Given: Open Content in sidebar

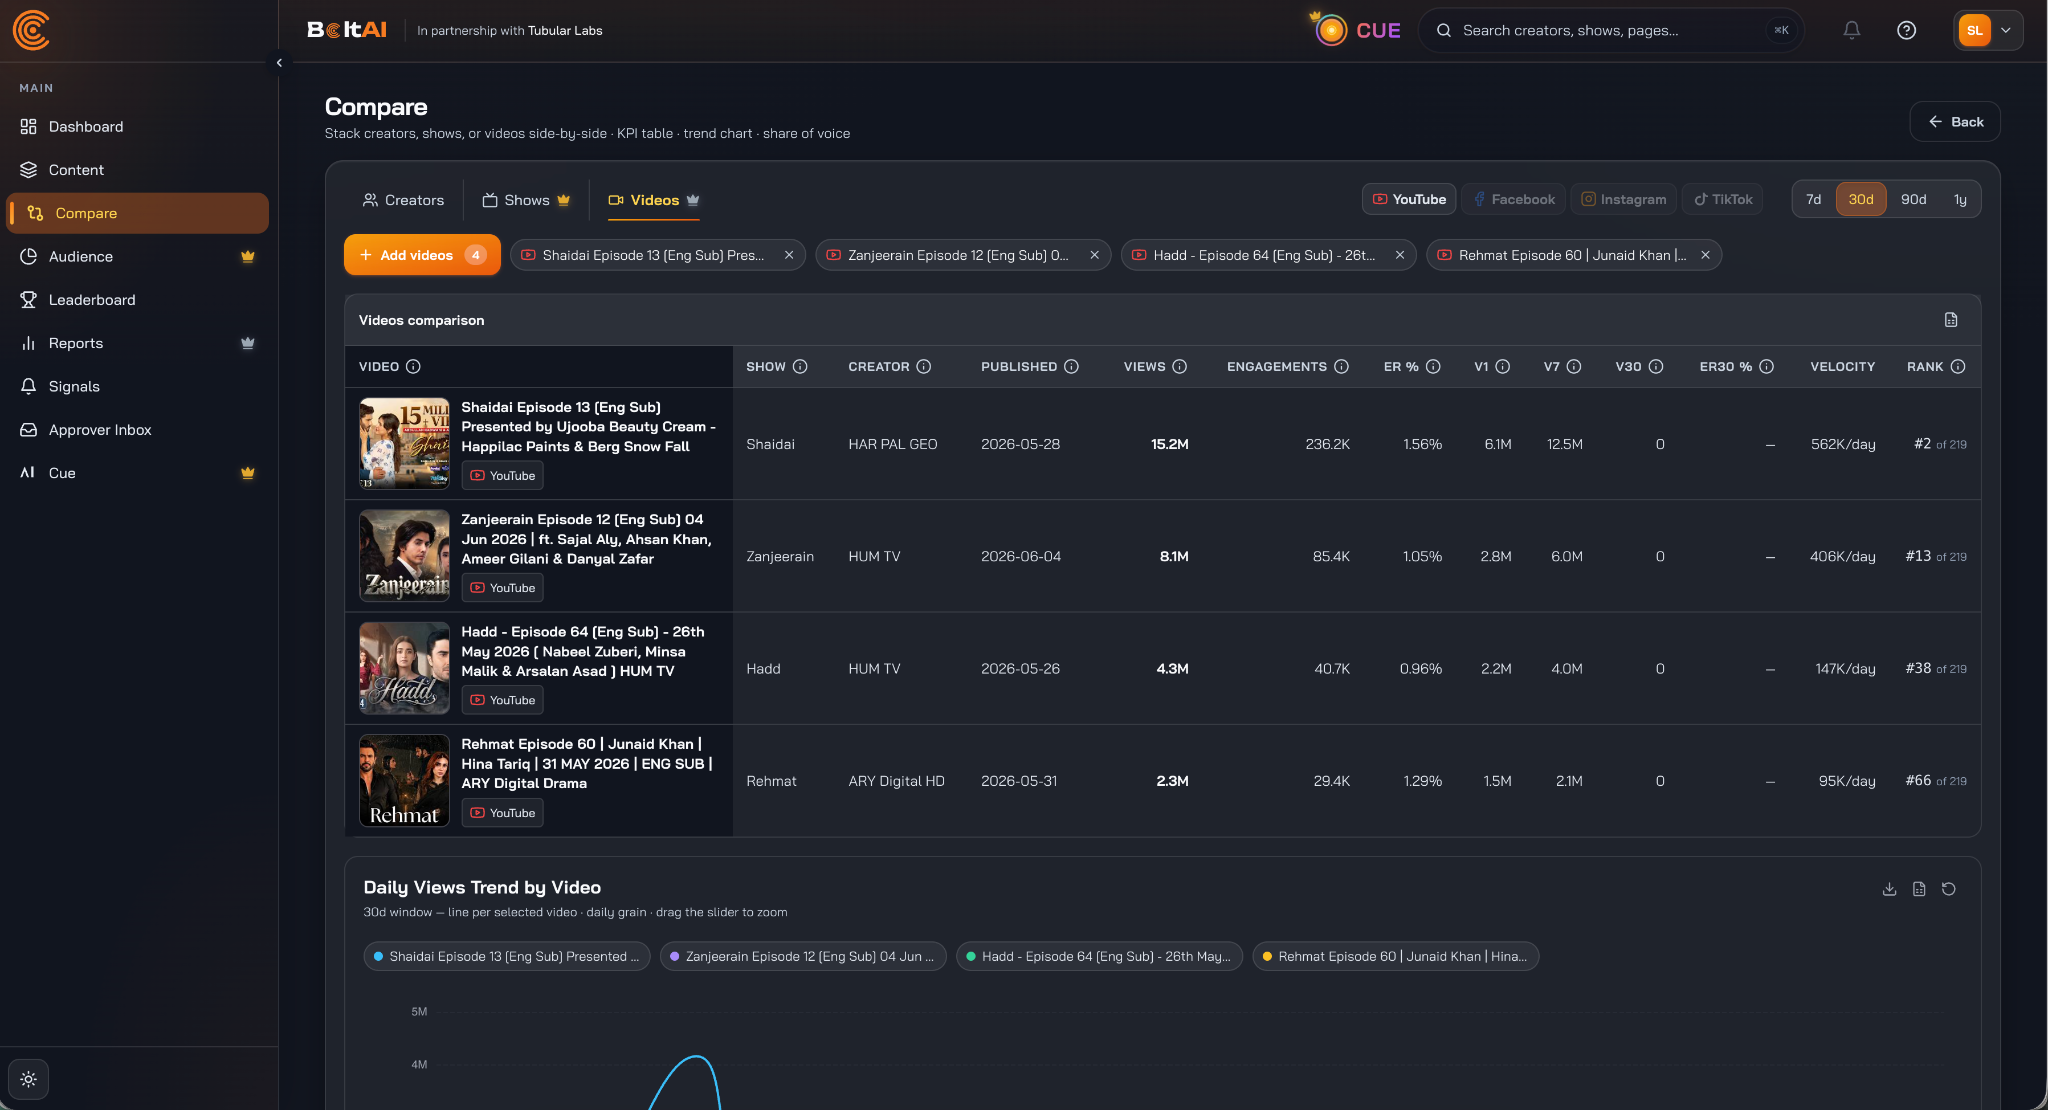Looking at the screenshot, I should click(x=138, y=170).
